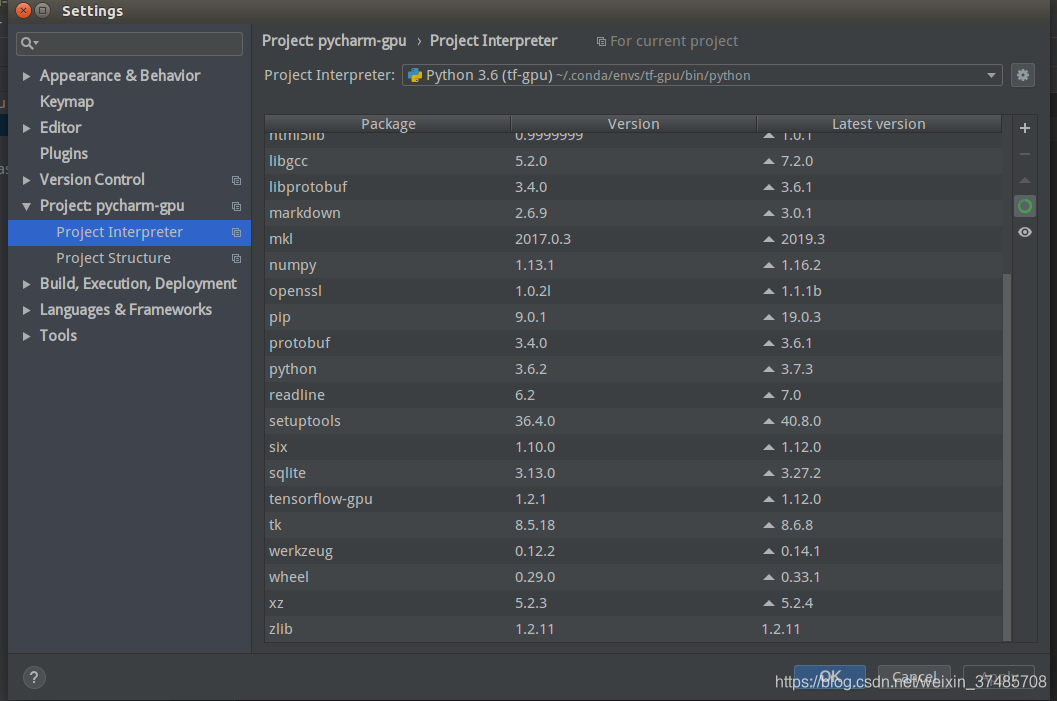The height and width of the screenshot is (701, 1057).
Task: Select the sqlite package row
Action: point(634,473)
